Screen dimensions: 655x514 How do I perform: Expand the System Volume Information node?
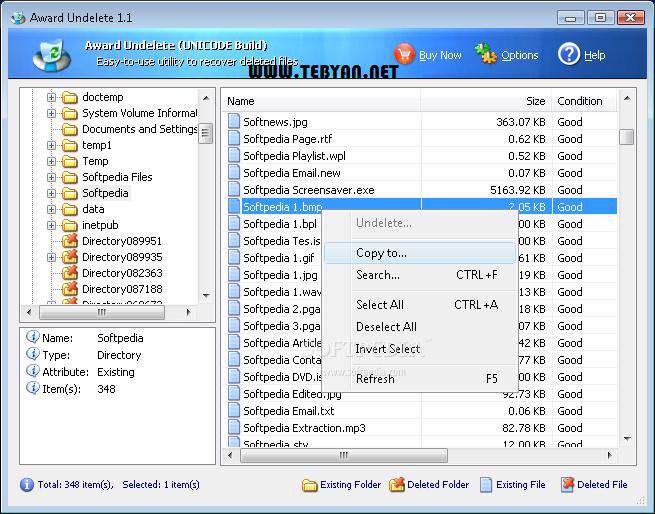[51, 113]
